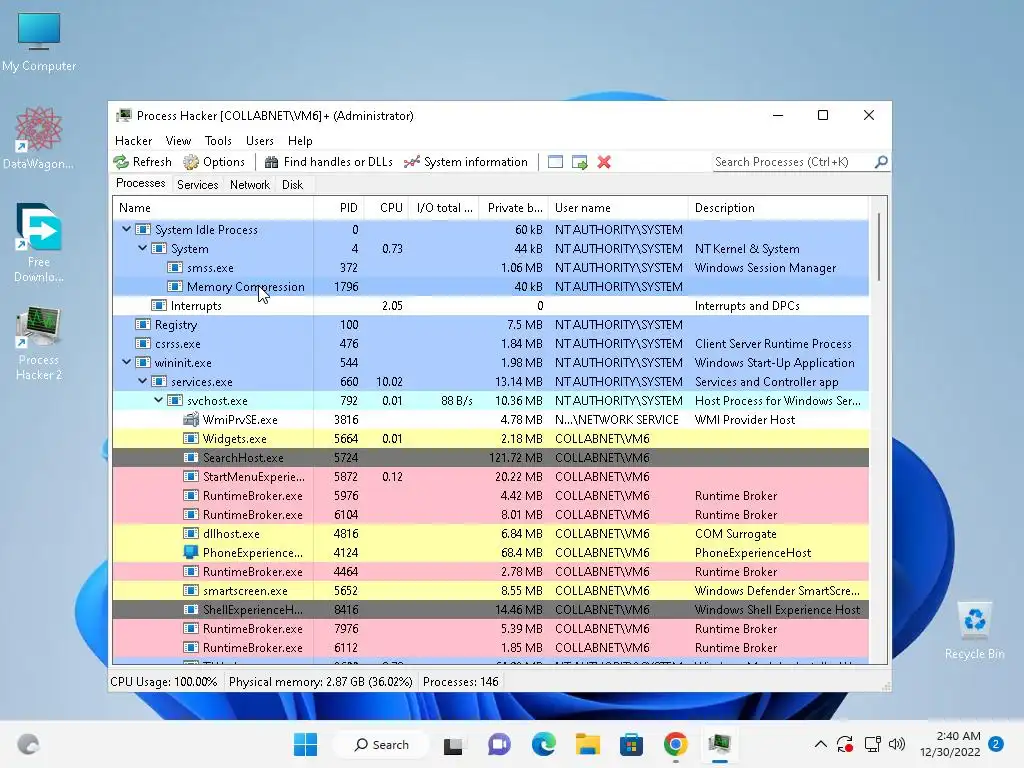Click the find window and thread icon
This screenshot has width=1024, height=768.
click(579, 162)
